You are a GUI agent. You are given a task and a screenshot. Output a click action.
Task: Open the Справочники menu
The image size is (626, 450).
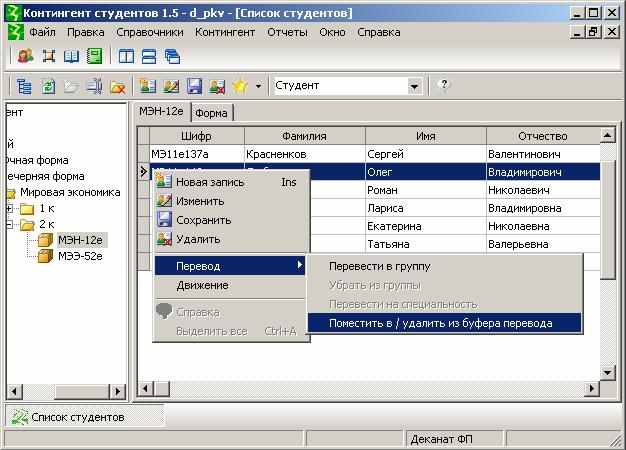coord(150,32)
